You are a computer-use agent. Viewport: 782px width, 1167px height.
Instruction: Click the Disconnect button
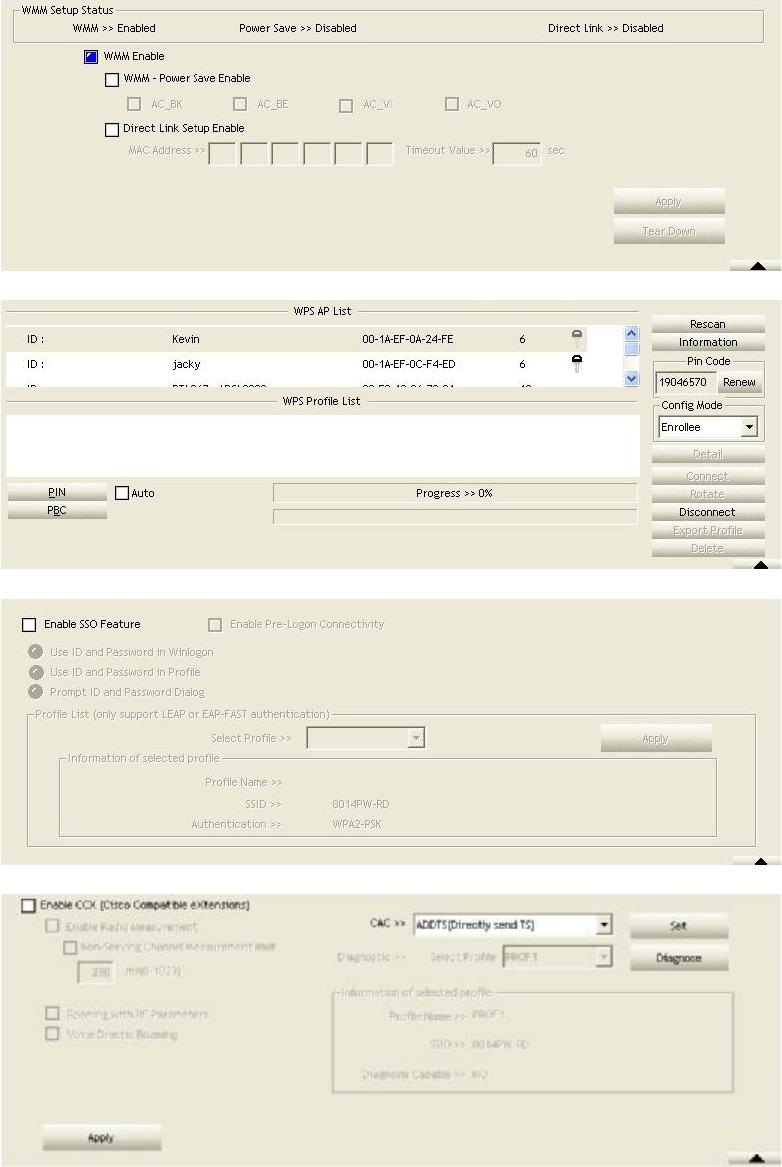click(x=708, y=512)
